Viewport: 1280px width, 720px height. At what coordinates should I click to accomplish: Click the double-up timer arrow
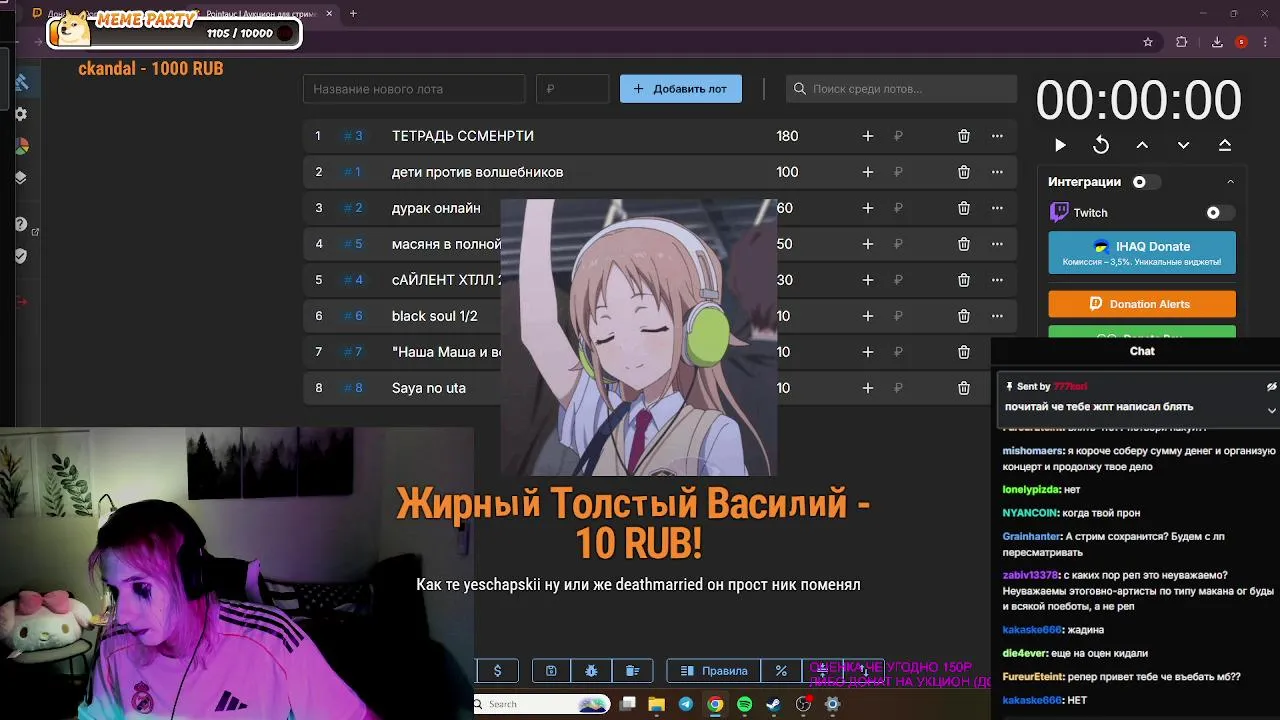click(x=1224, y=145)
